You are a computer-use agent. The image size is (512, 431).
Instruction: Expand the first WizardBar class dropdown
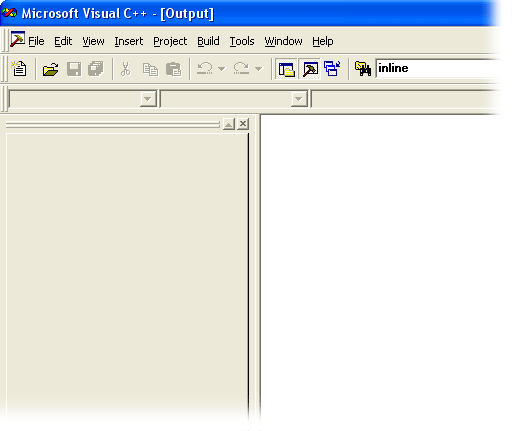[x=148, y=99]
